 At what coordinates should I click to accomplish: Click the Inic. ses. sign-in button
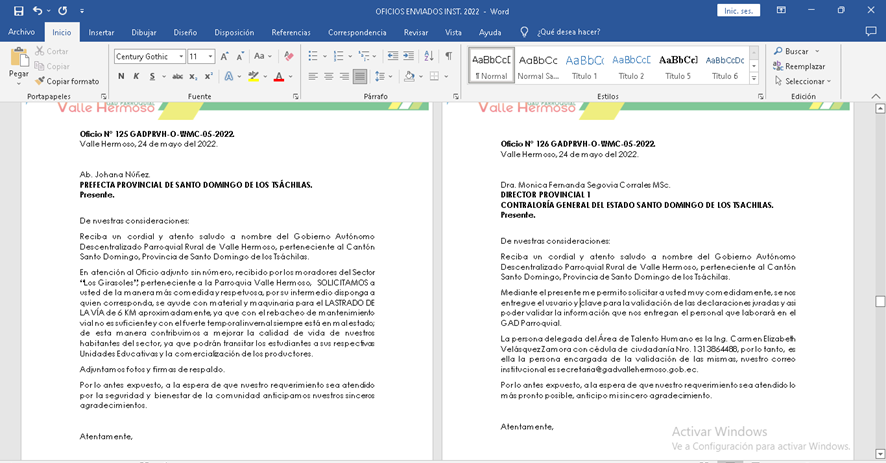(739, 11)
